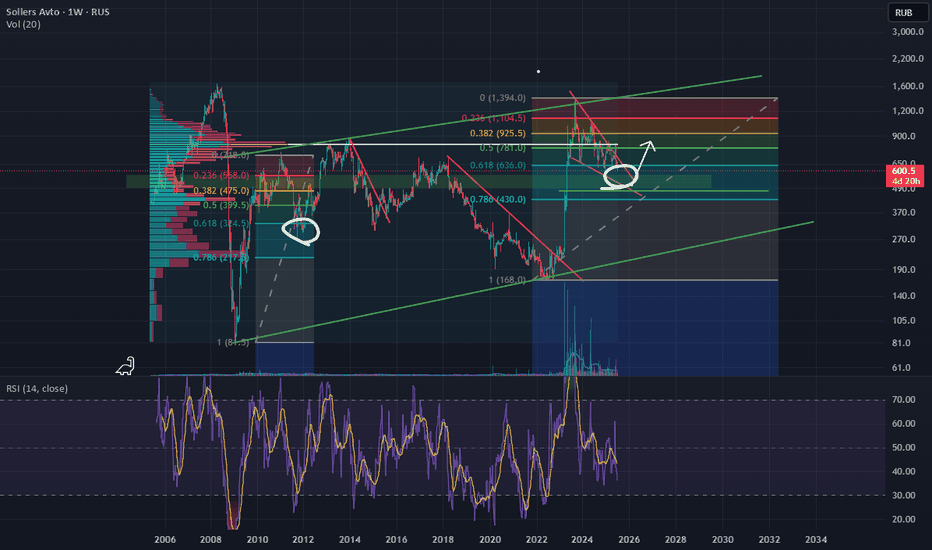Click the 1 (168.0) Fibonacci level label

(507, 279)
